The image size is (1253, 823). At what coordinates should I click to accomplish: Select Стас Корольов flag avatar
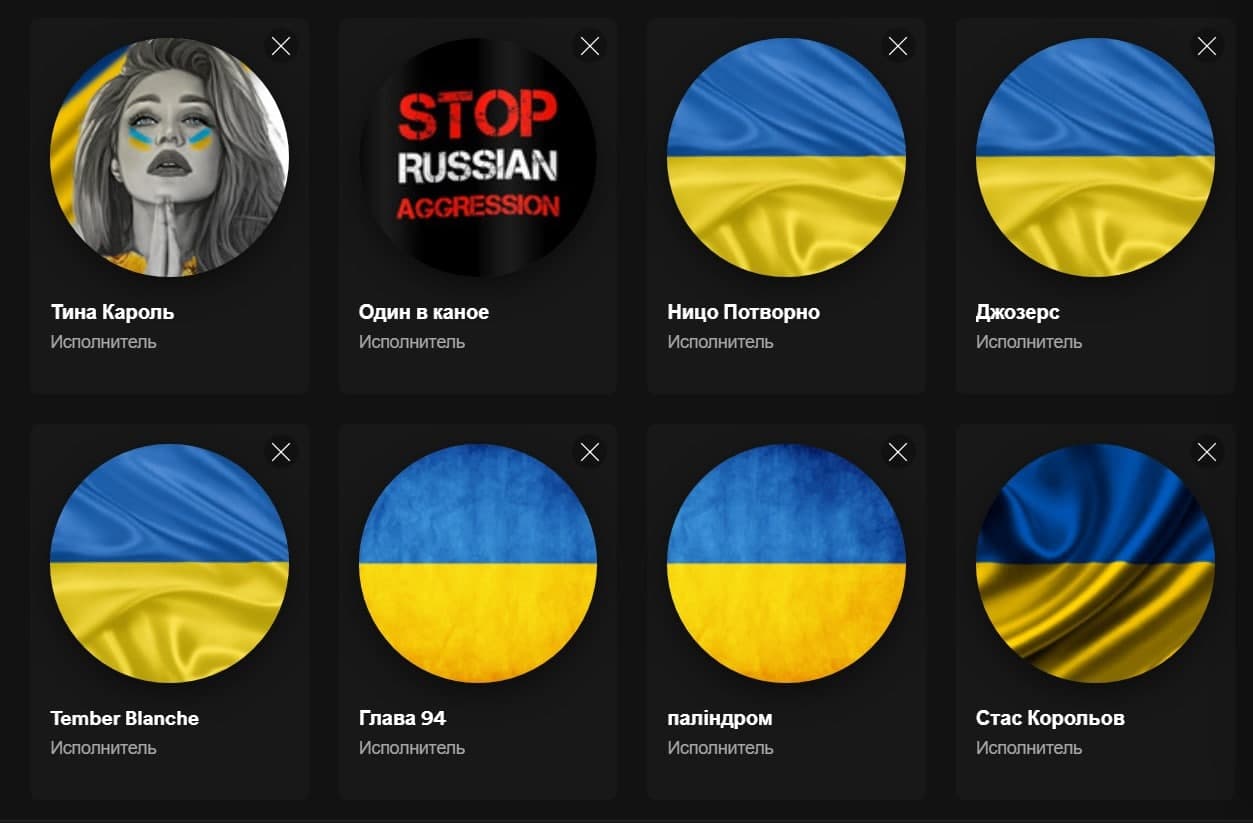pyautogui.click(x=1095, y=563)
